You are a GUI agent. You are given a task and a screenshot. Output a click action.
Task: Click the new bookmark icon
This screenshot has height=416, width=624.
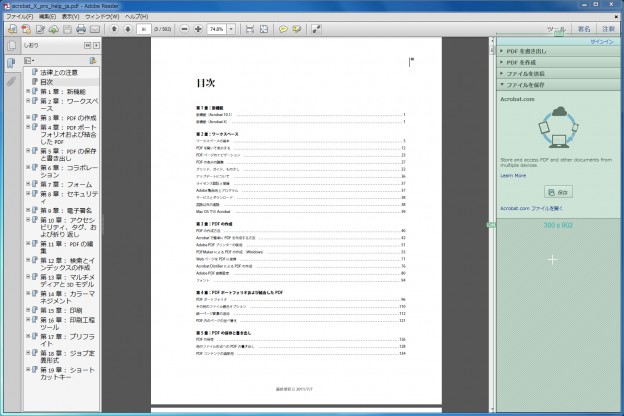pos(93,61)
